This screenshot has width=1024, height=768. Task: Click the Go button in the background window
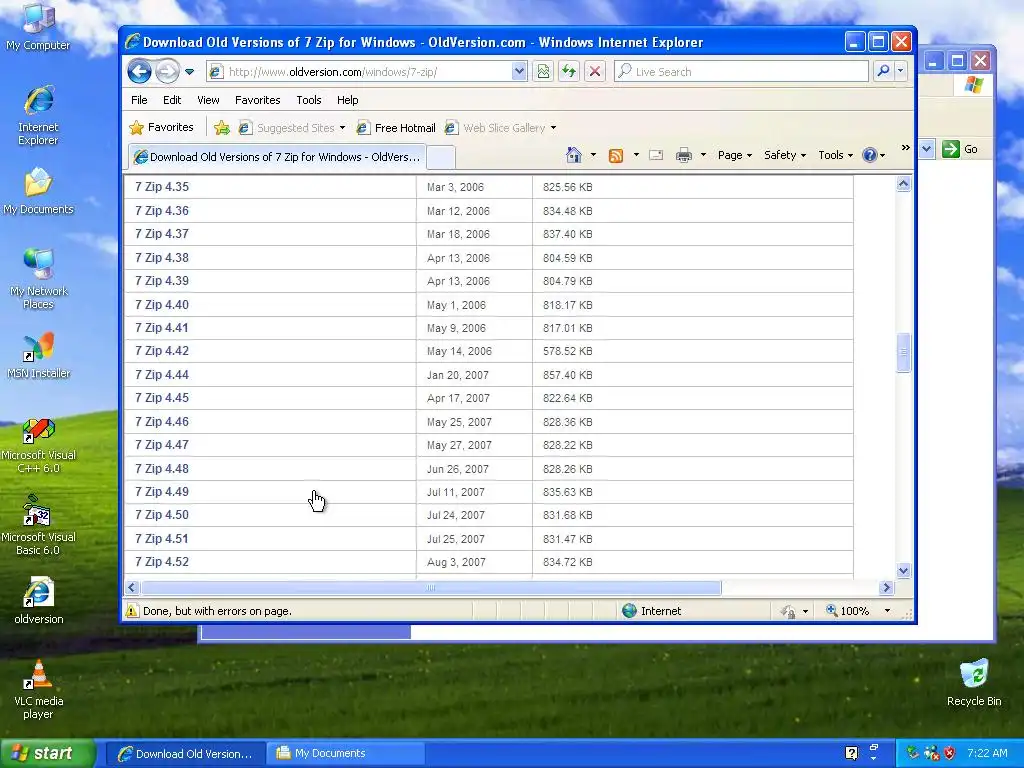961,149
